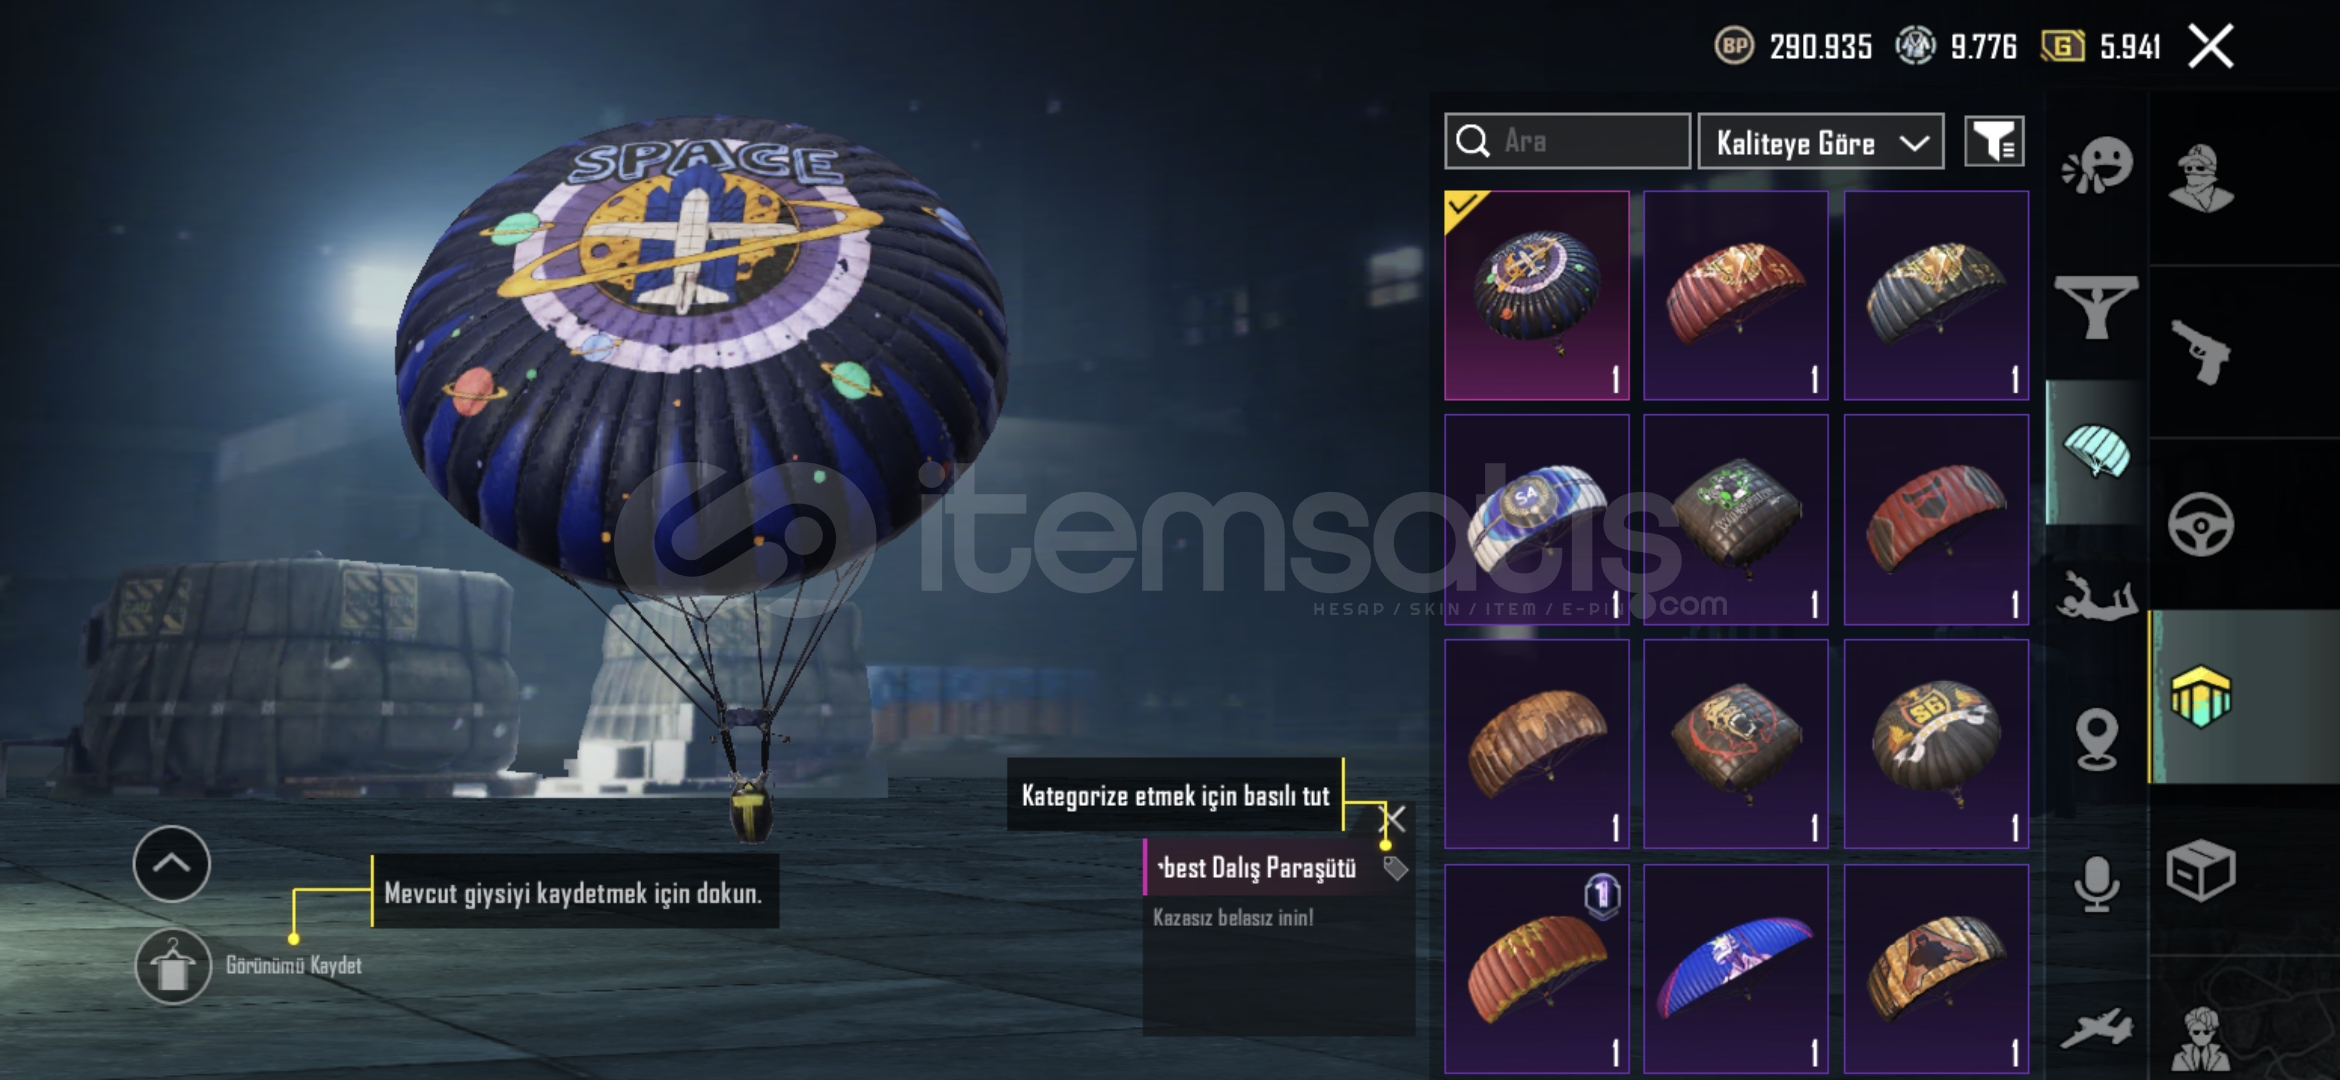Choose the S6 black parachute thumbnail
This screenshot has width=2340, height=1080.
pos(1937,744)
